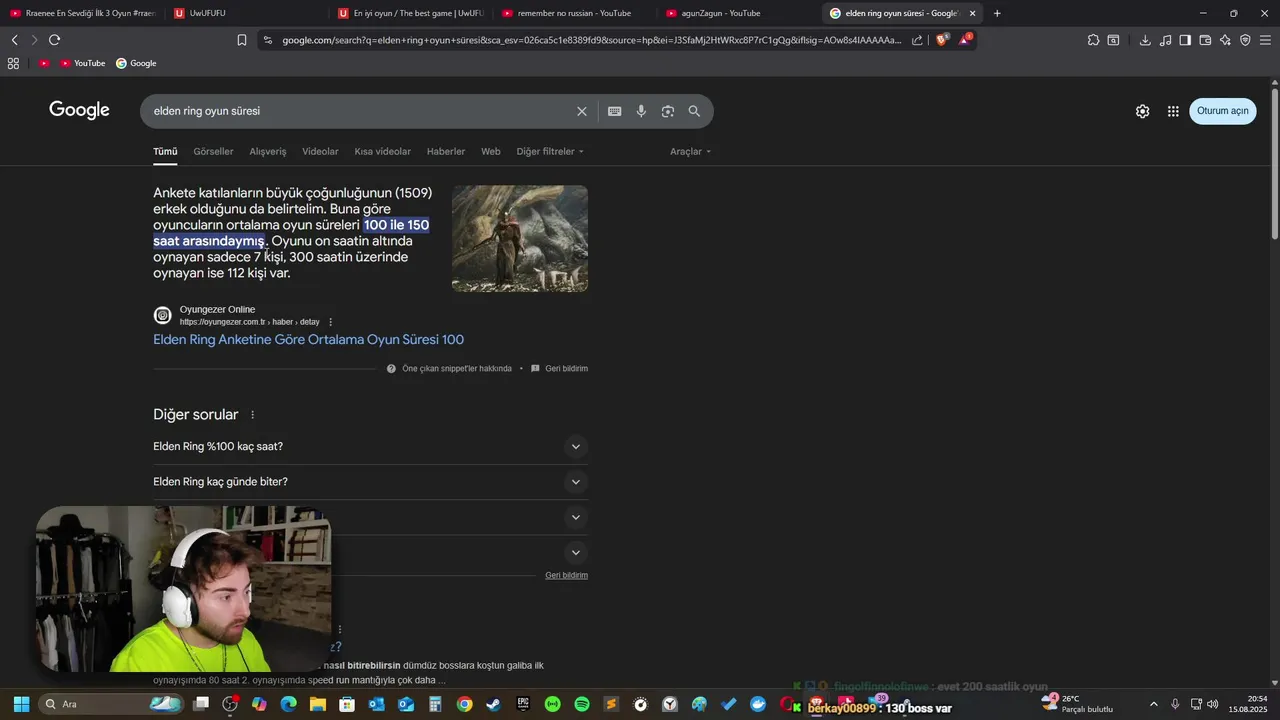The height and width of the screenshot is (720, 1280).
Task: Open the Google bookmark in bookmarks bar
Action: pyautogui.click(x=136, y=63)
